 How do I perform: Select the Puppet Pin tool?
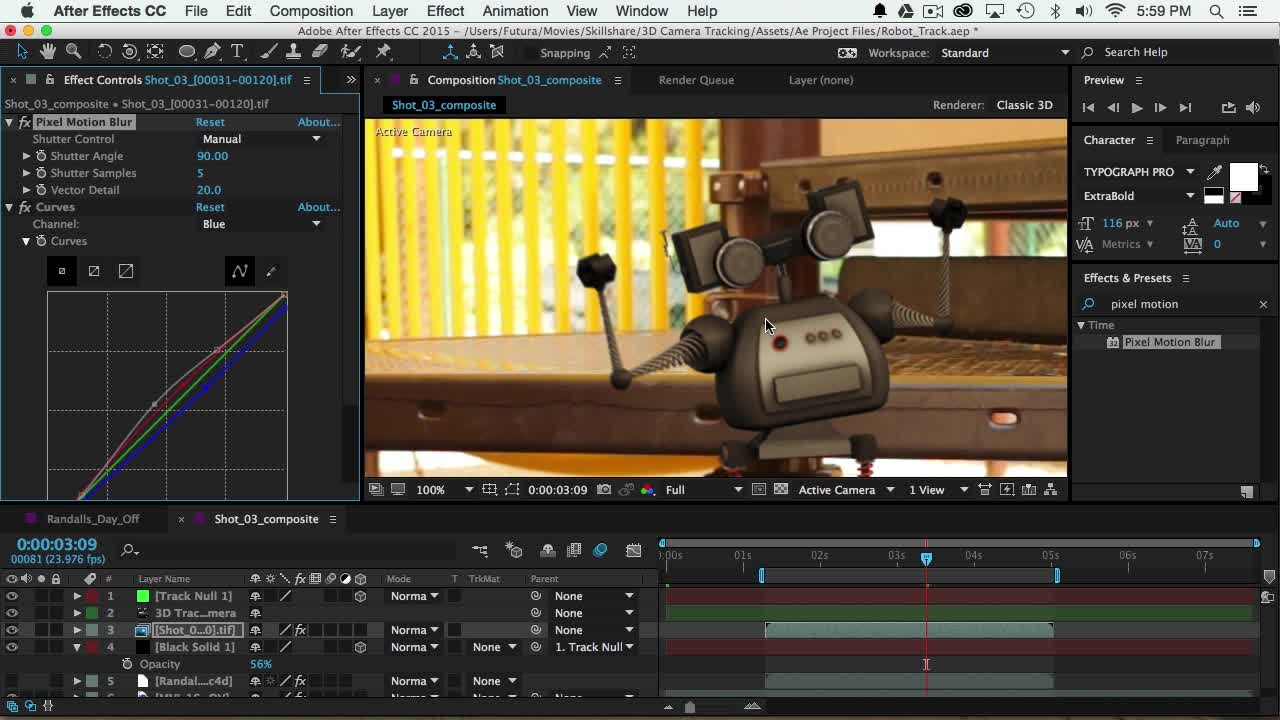(x=383, y=51)
